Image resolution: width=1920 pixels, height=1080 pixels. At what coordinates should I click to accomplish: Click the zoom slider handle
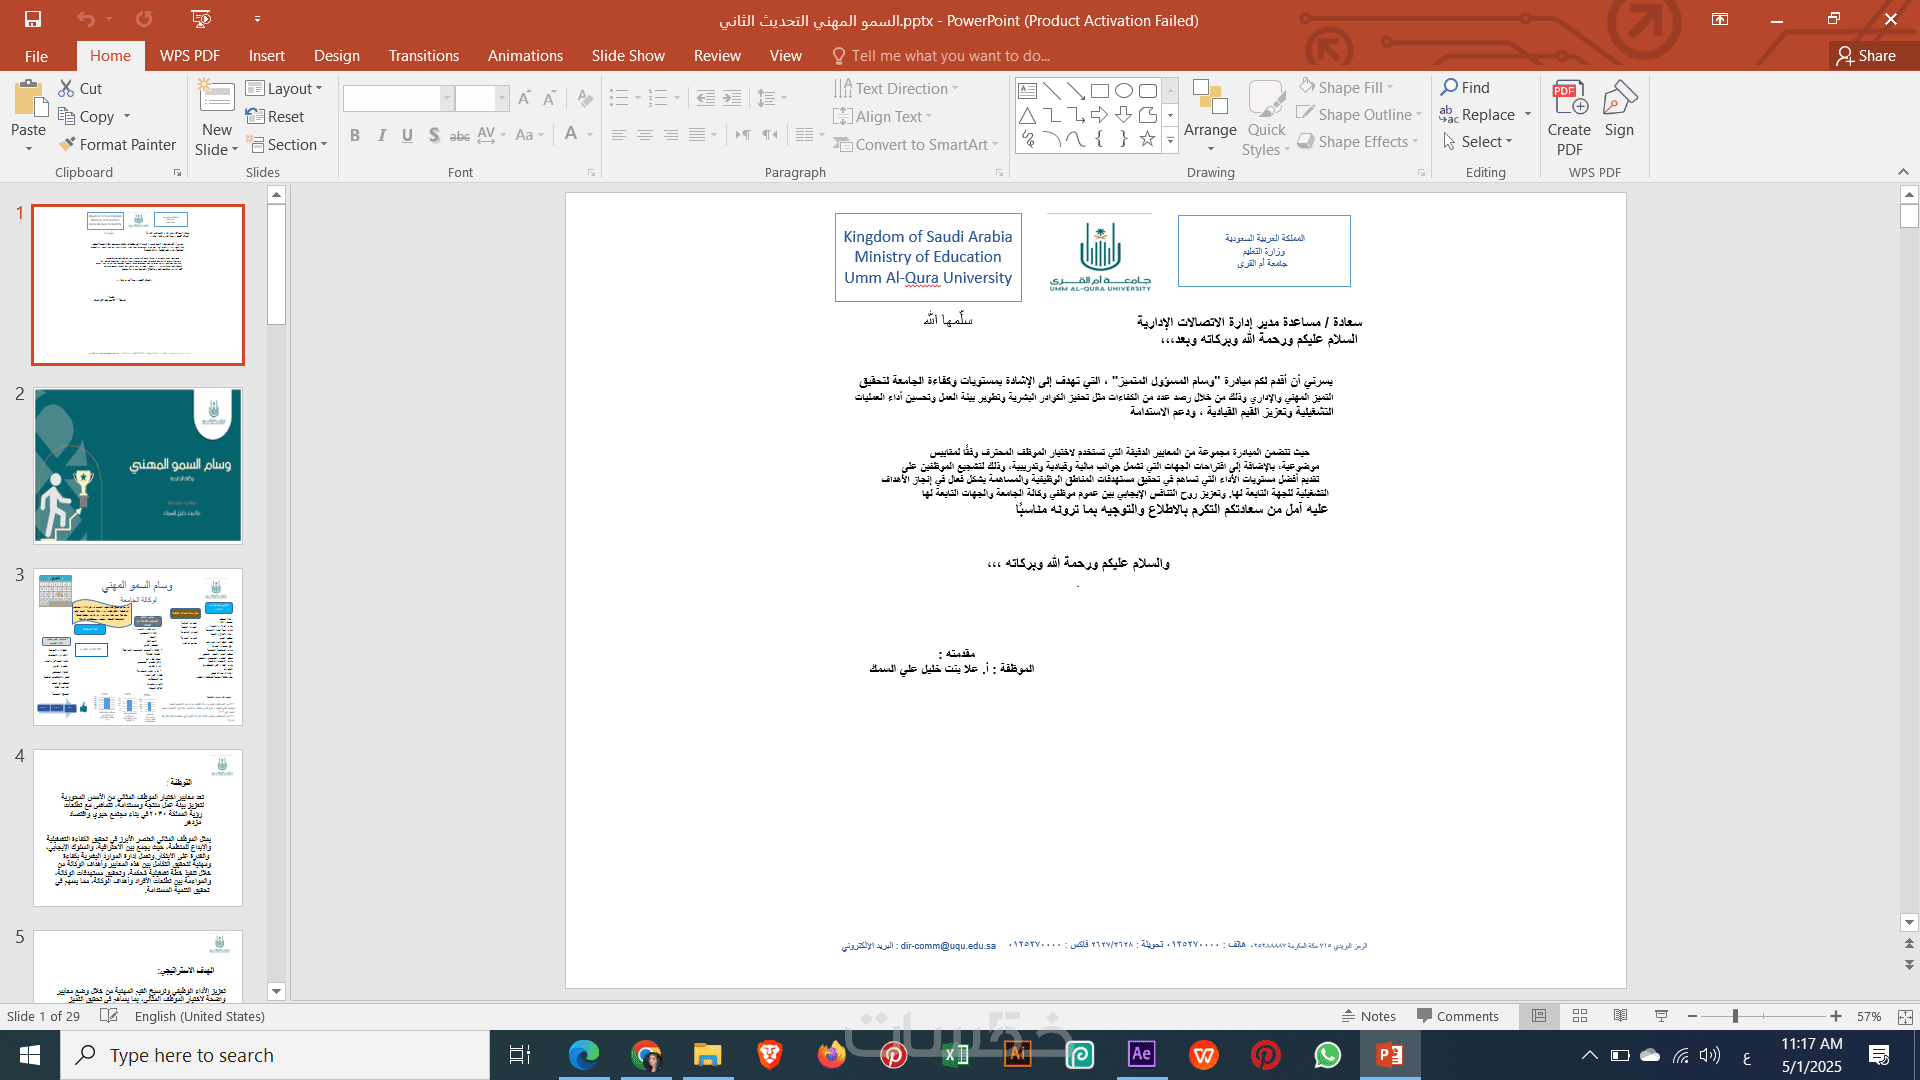1735,1016
